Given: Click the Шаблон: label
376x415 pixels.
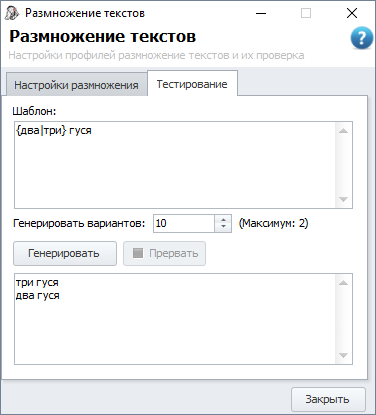Looking at the screenshot, I should tap(34, 111).
